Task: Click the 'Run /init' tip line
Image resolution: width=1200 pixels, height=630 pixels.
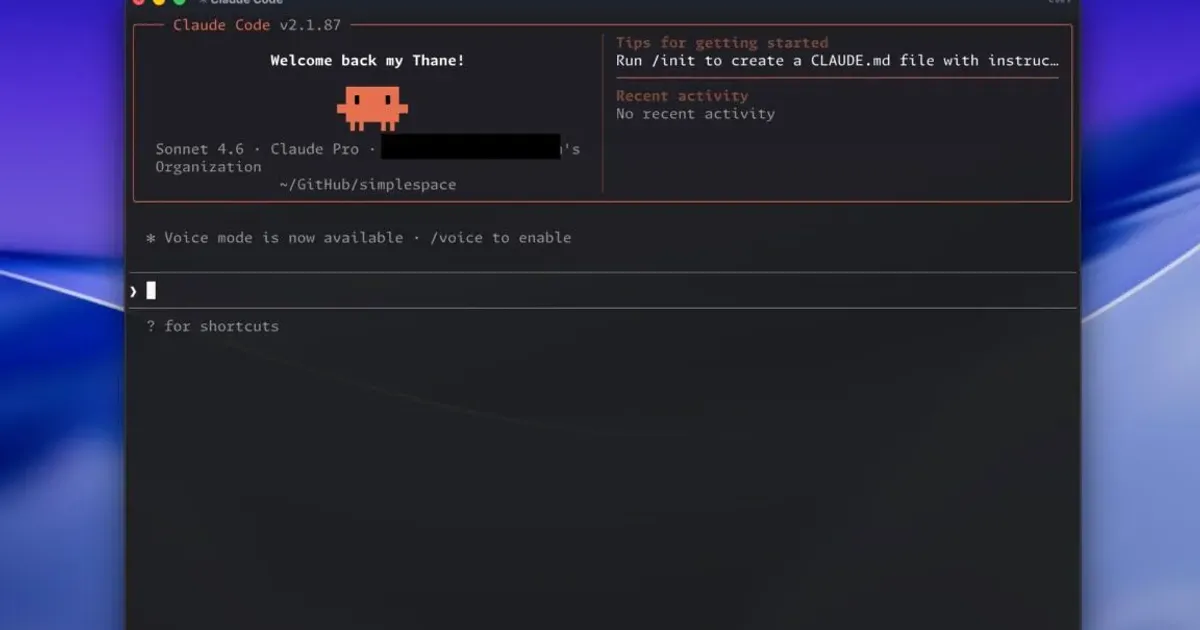Action: (837, 60)
